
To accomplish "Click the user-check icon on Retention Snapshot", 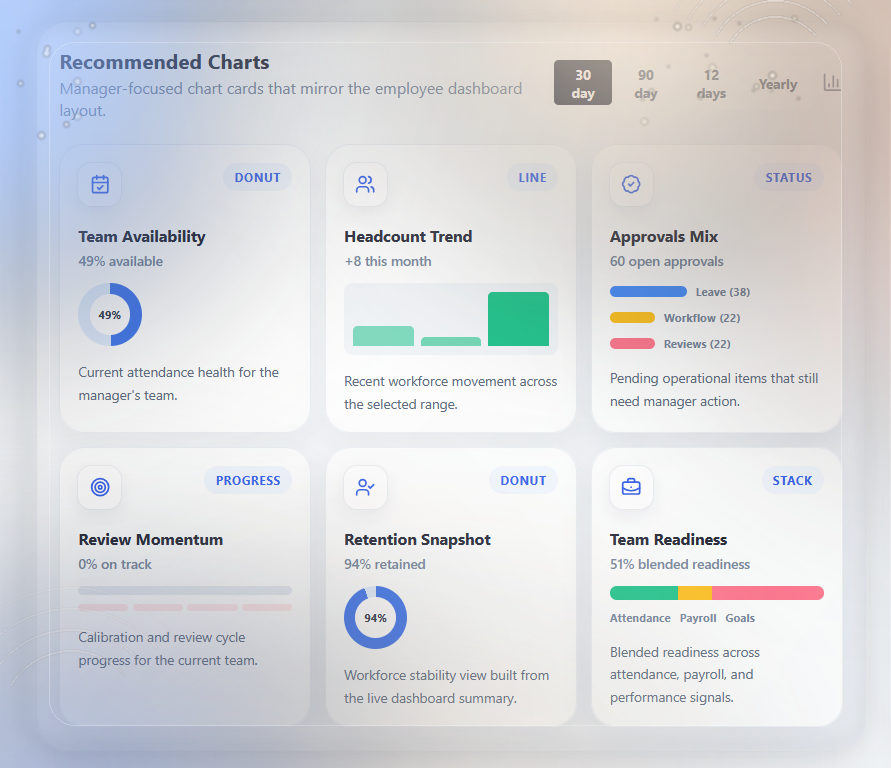I will pyautogui.click(x=365, y=487).
